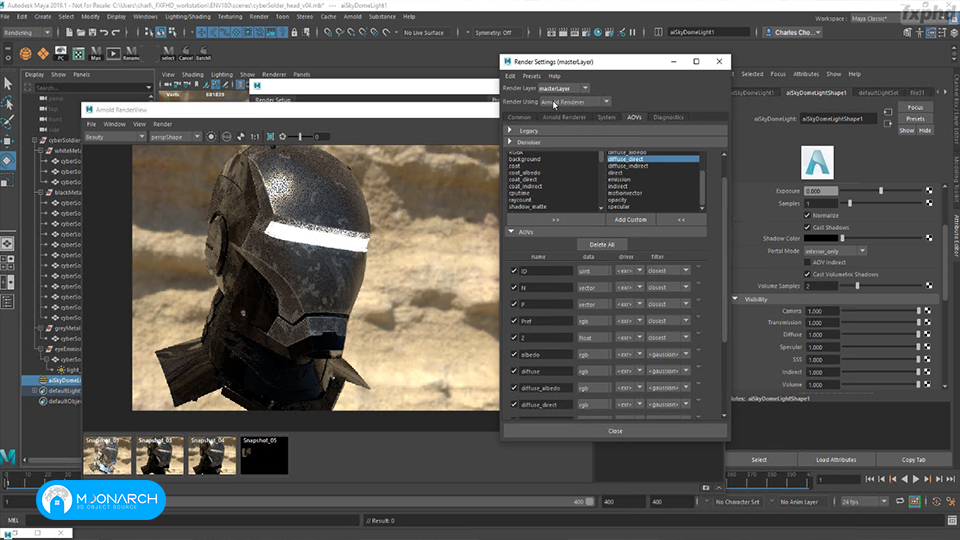Click the Lasso select tool icon

[8, 102]
